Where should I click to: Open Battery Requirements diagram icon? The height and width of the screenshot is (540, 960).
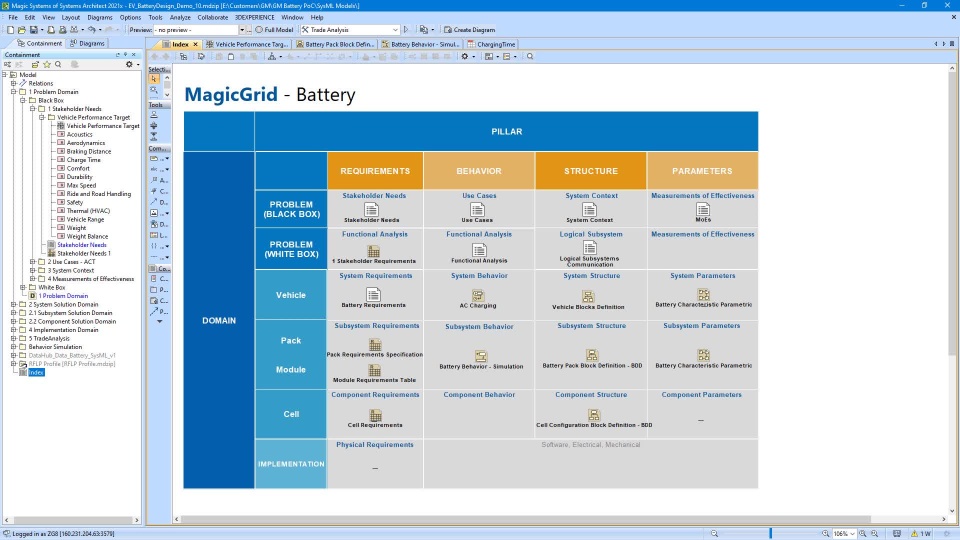[x=373, y=294]
